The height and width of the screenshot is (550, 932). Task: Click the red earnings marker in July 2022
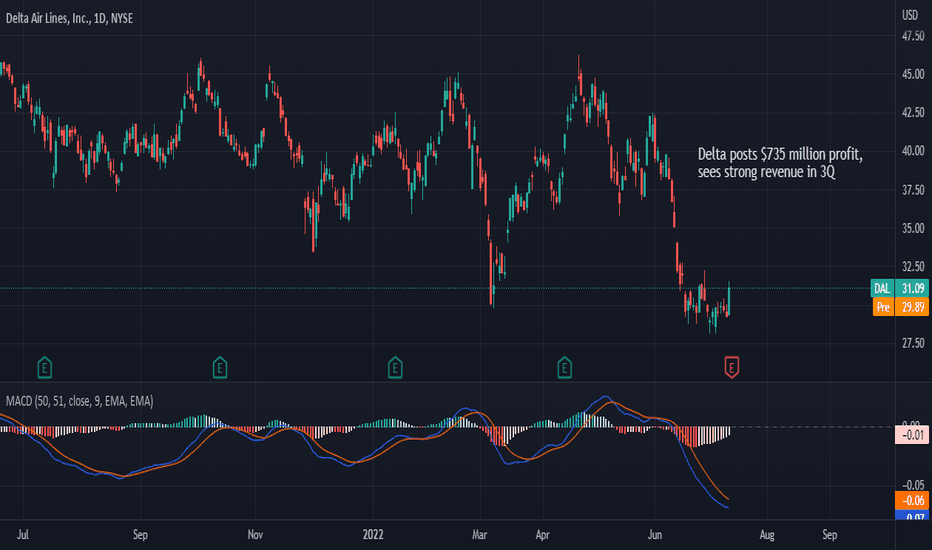click(732, 367)
